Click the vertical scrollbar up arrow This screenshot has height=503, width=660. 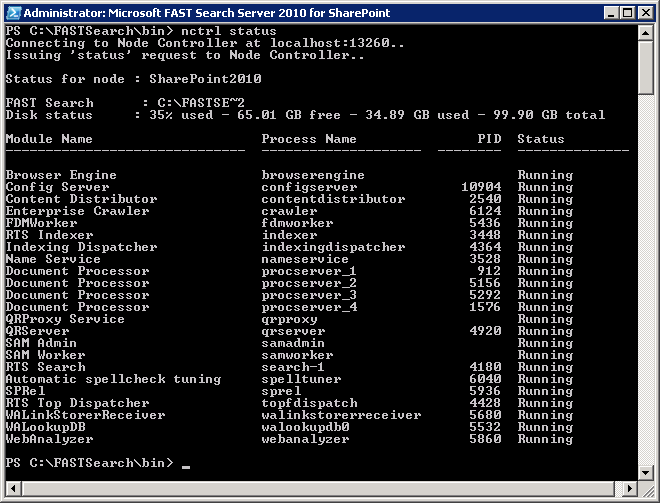(645, 32)
